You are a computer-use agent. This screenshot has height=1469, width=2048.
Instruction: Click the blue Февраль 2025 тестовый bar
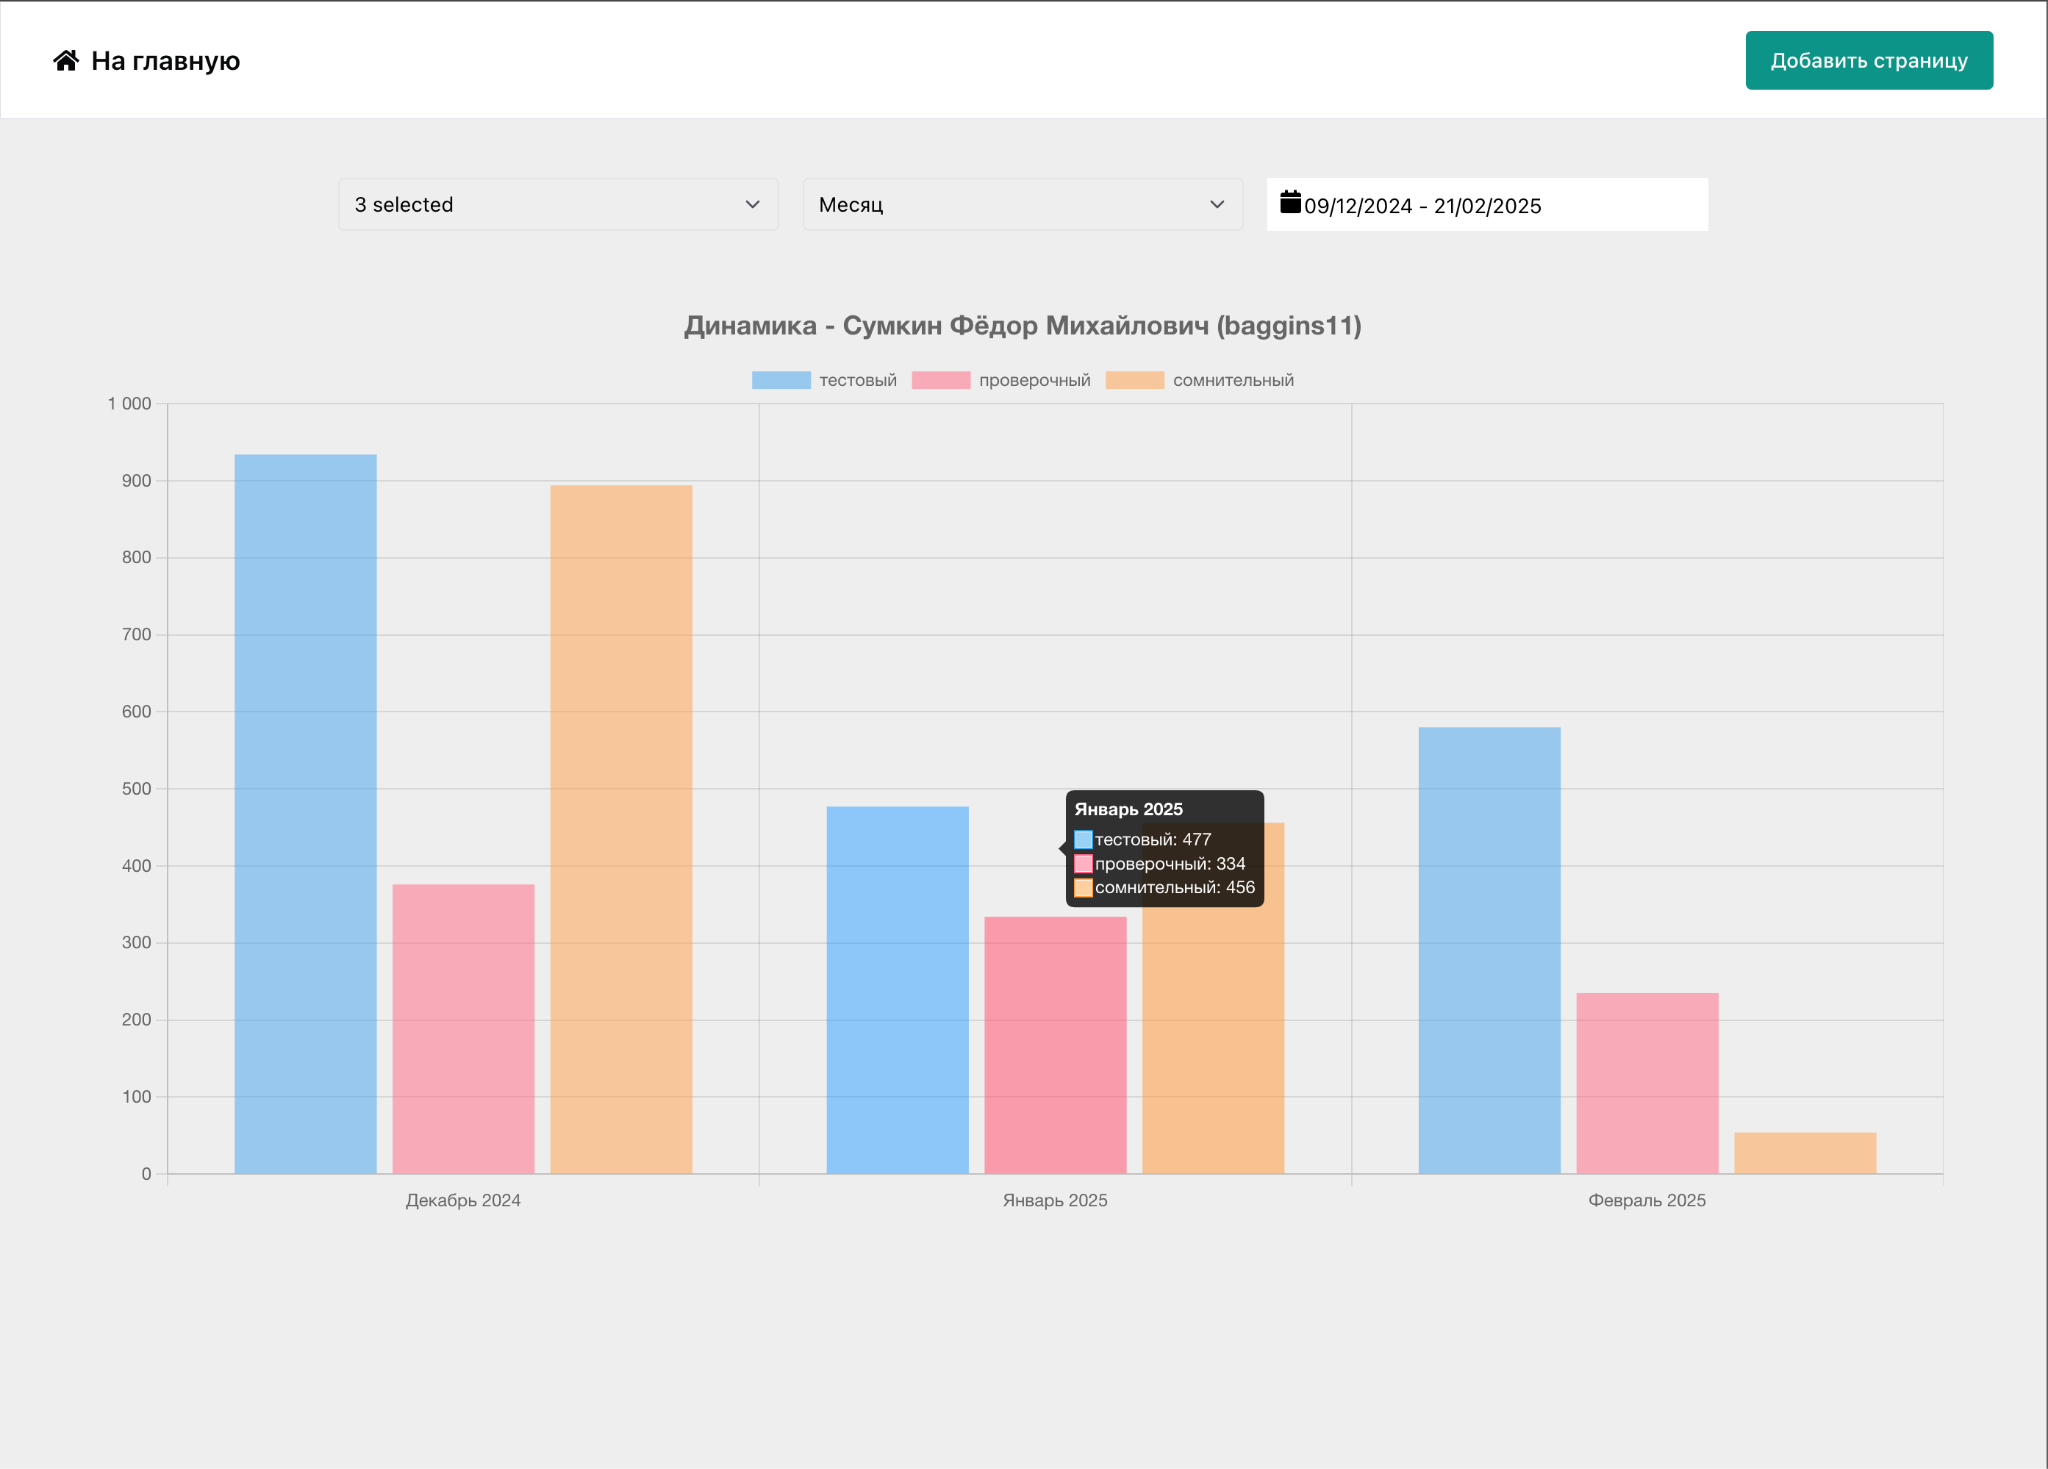tap(1489, 950)
